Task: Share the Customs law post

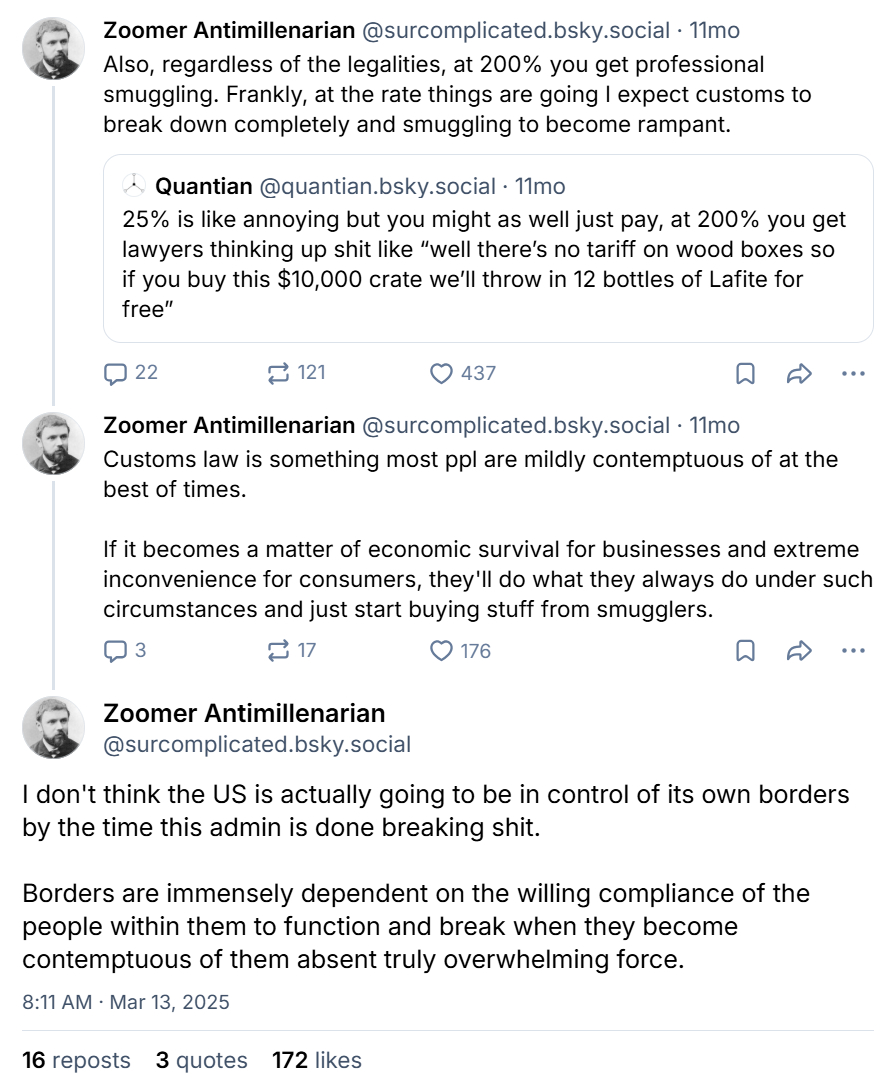Action: (x=798, y=651)
